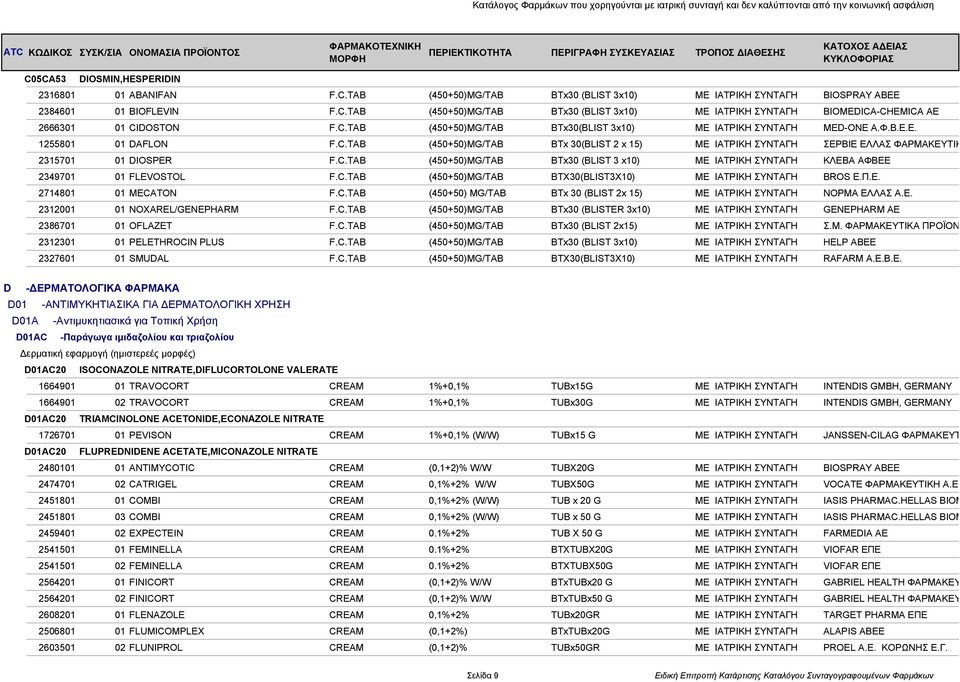Screen dimensions: 960x682
Task: Click holder HELP ABEE
Action: 849,242
